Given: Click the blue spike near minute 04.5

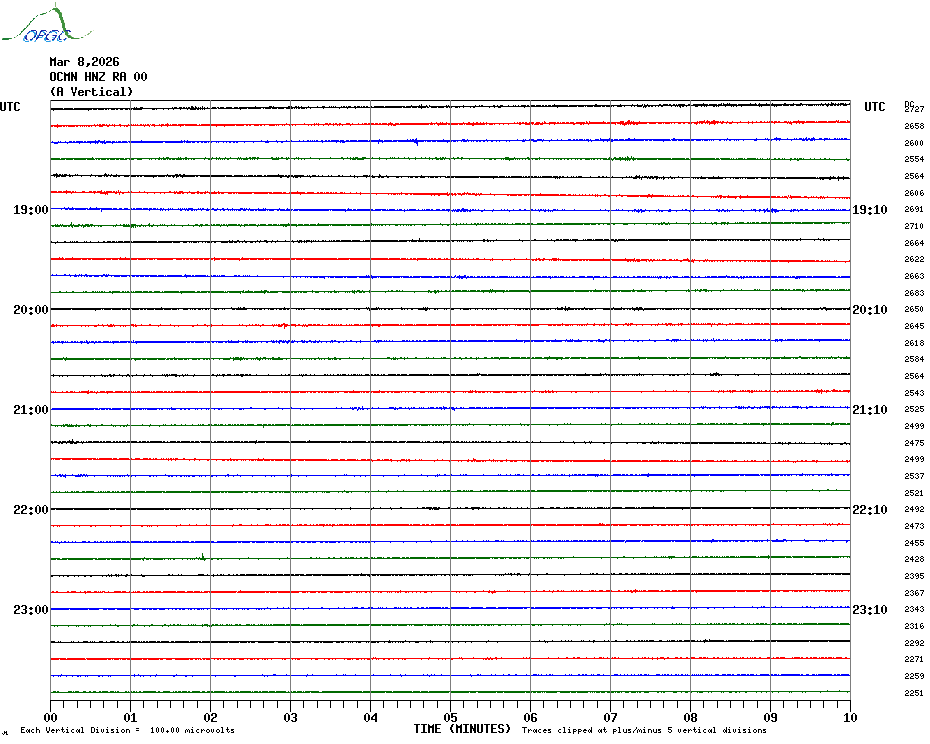Looking at the screenshot, I should tap(416, 142).
